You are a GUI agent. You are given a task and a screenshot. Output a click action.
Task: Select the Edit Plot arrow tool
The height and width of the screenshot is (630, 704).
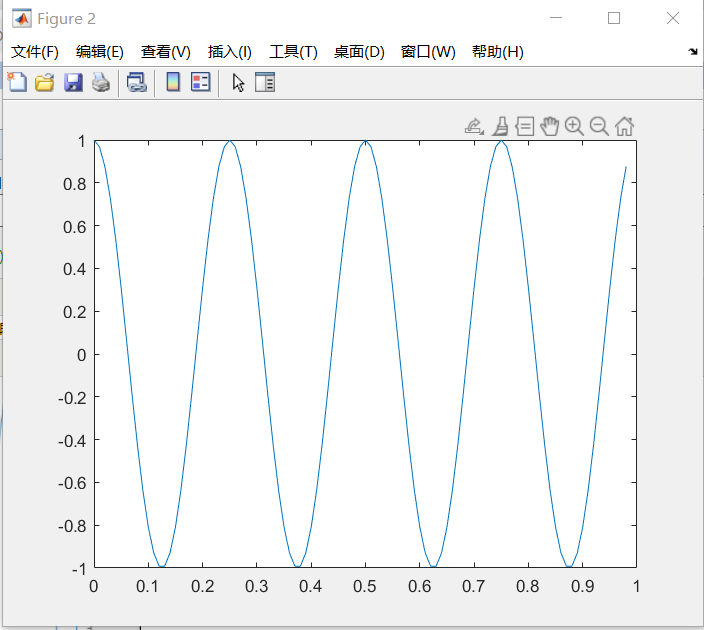(x=238, y=83)
